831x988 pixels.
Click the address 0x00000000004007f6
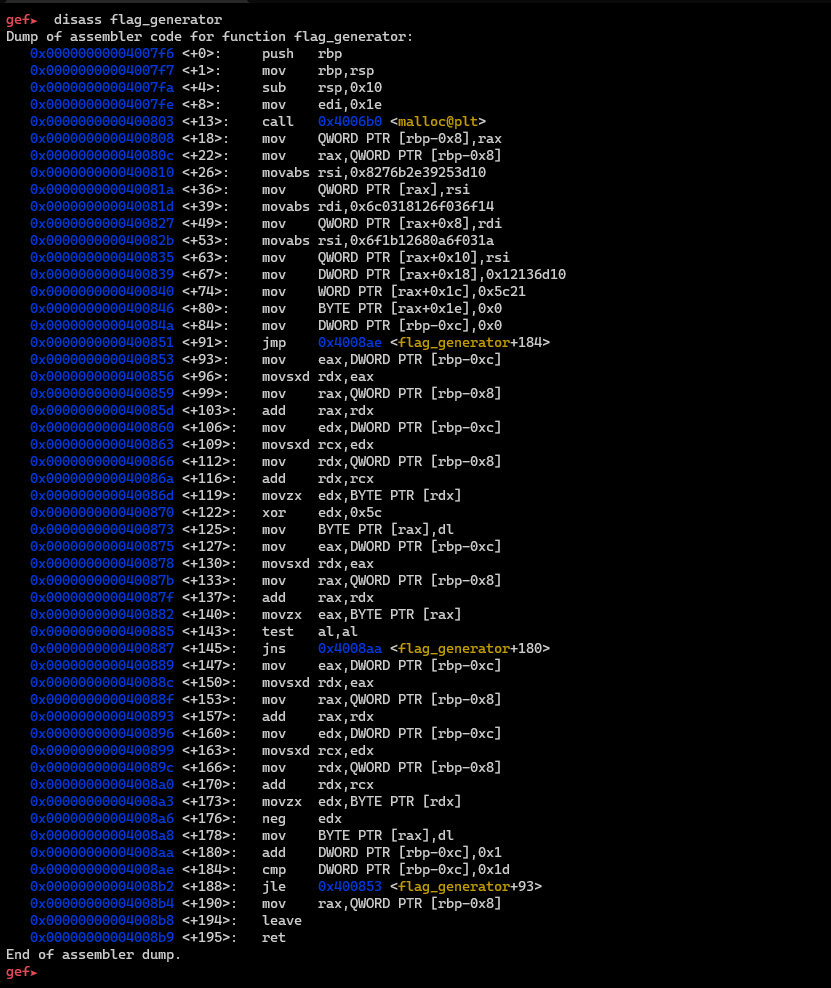(x=102, y=54)
